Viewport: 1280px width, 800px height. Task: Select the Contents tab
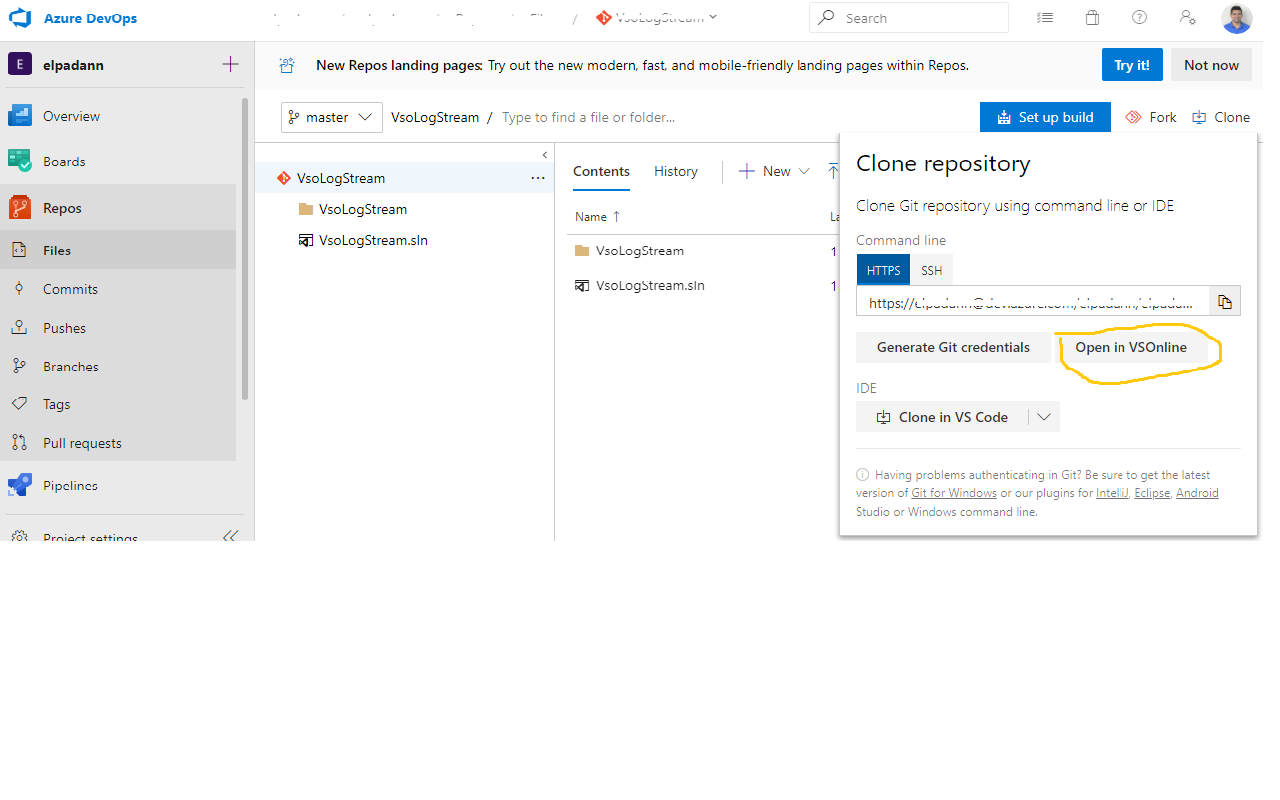tap(600, 171)
